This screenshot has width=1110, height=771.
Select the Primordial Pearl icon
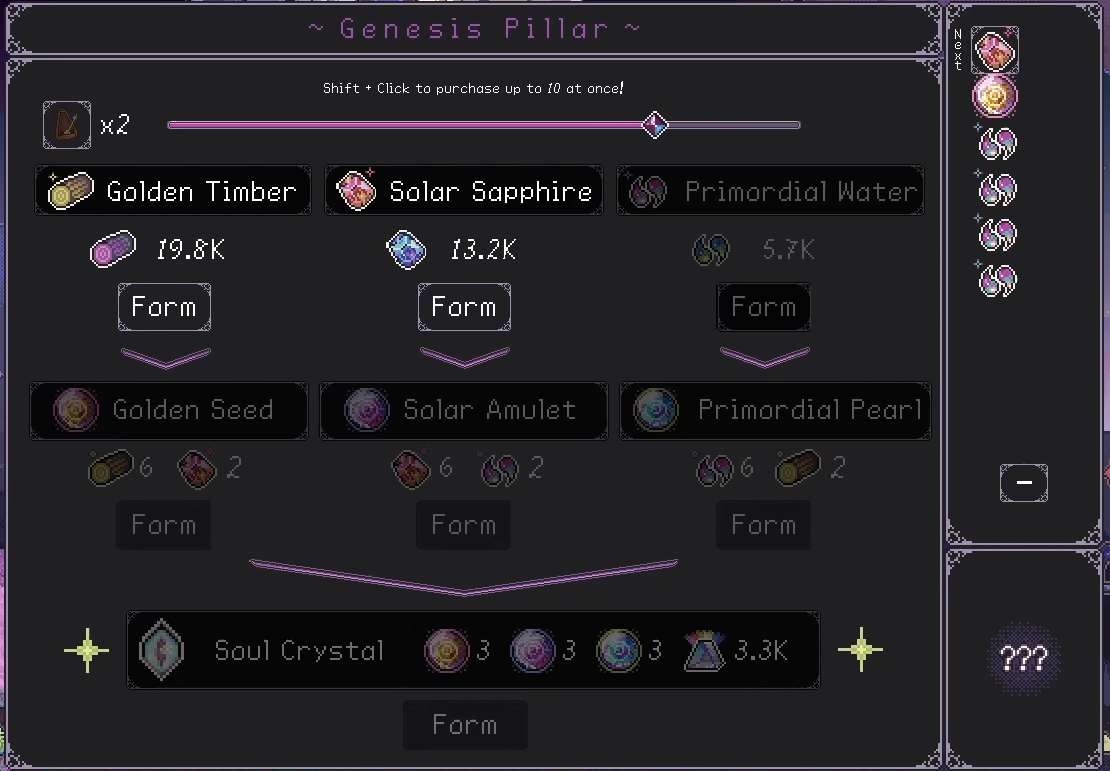point(655,410)
